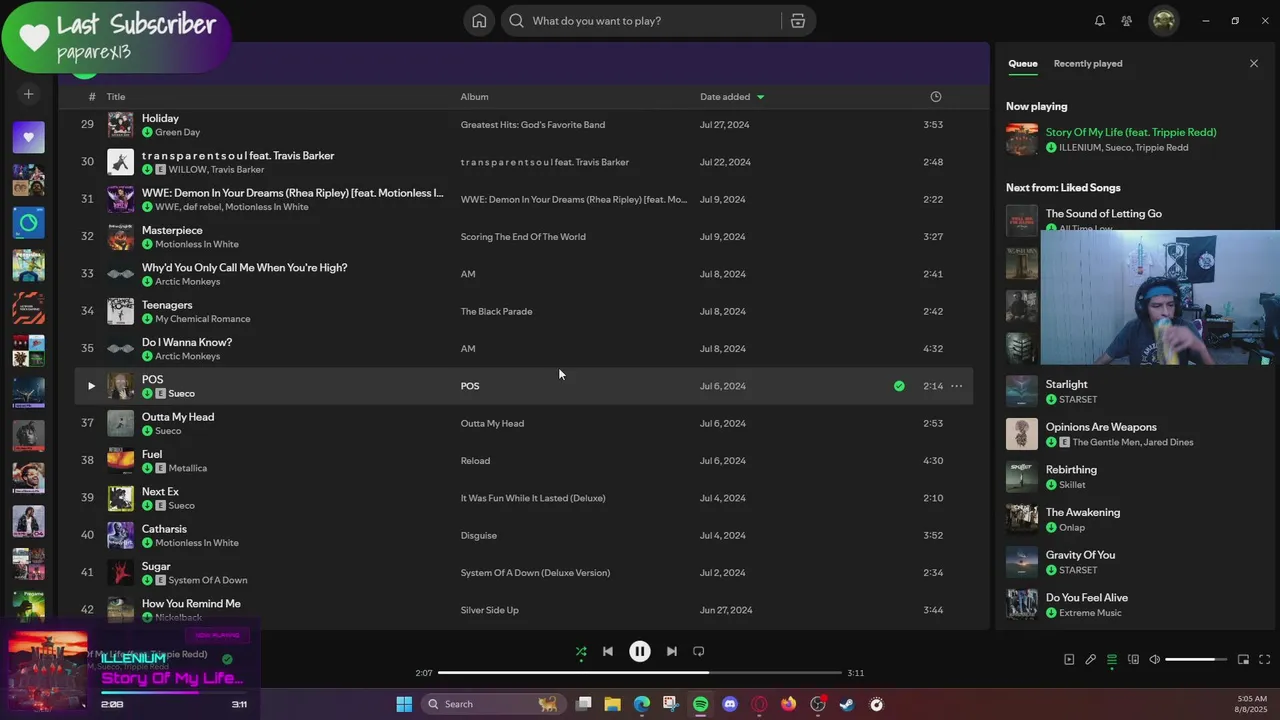
Task: Open the album The Black Parade
Action: pyautogui.click(x=496, y=311)
